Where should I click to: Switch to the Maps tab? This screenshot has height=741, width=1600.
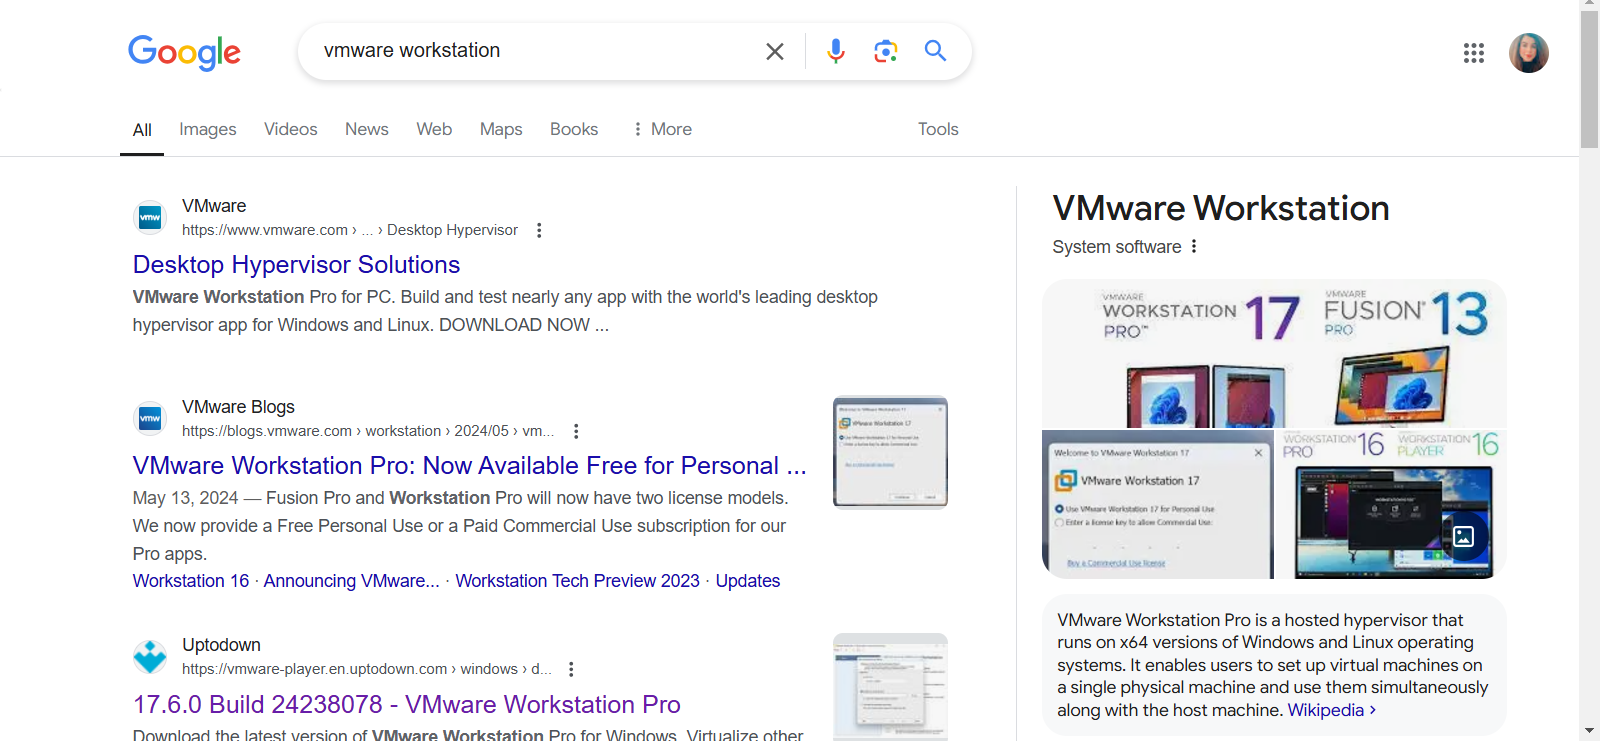pos(501,129)
